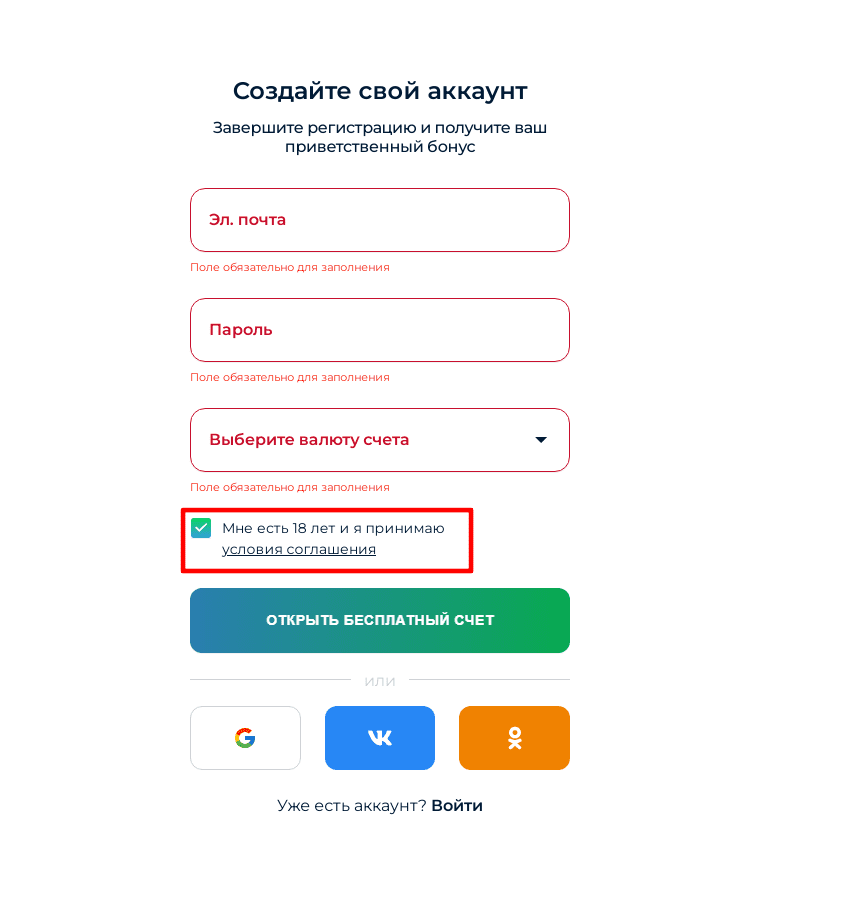Sign up via the VK icon button

[x=380, y=737]
